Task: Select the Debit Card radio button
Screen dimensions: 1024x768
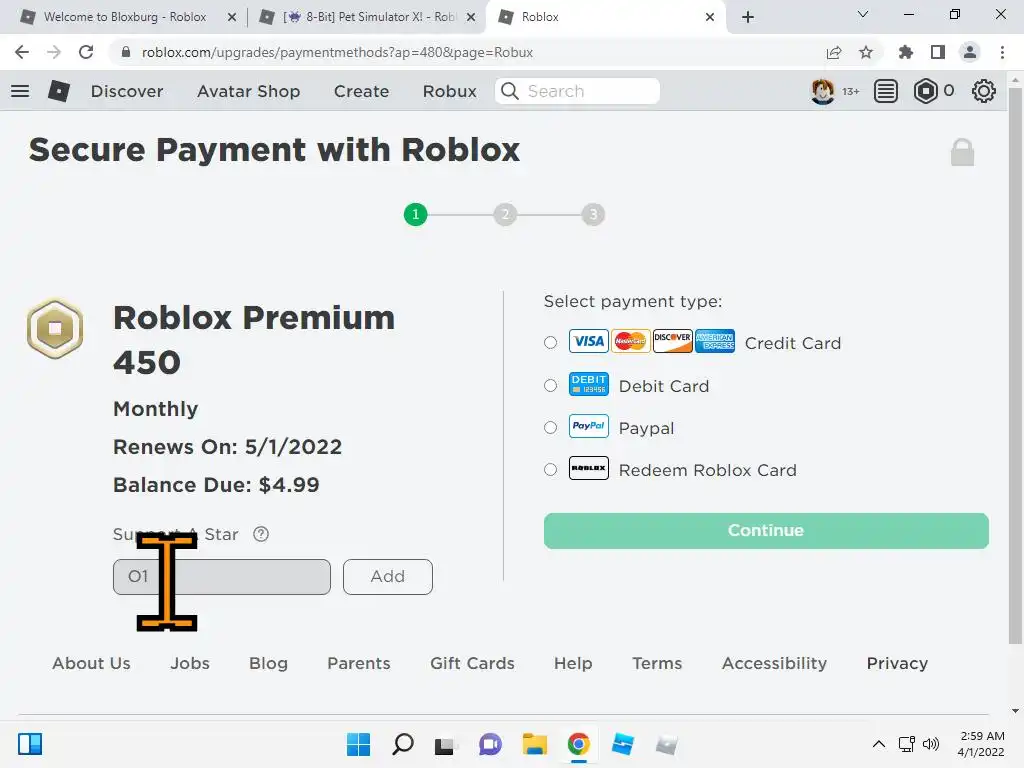Action: [x=551, y=385]
